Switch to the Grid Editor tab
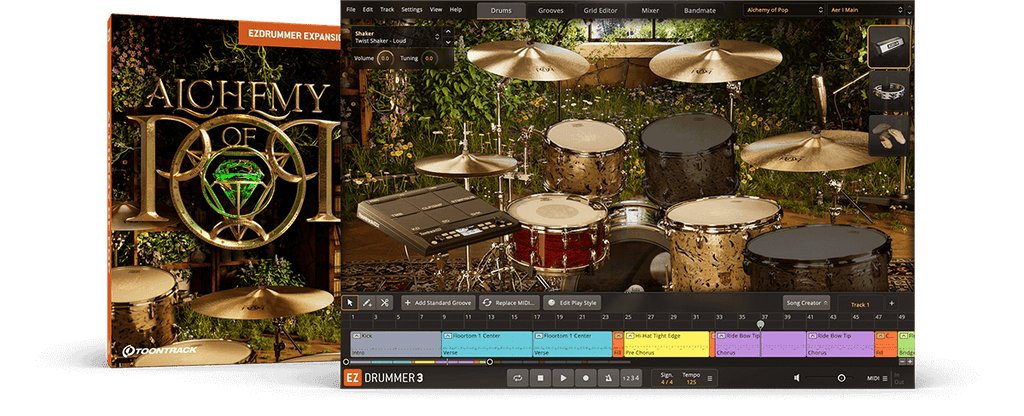Screen dimensions: 1024x416 [x=600, y=10]
